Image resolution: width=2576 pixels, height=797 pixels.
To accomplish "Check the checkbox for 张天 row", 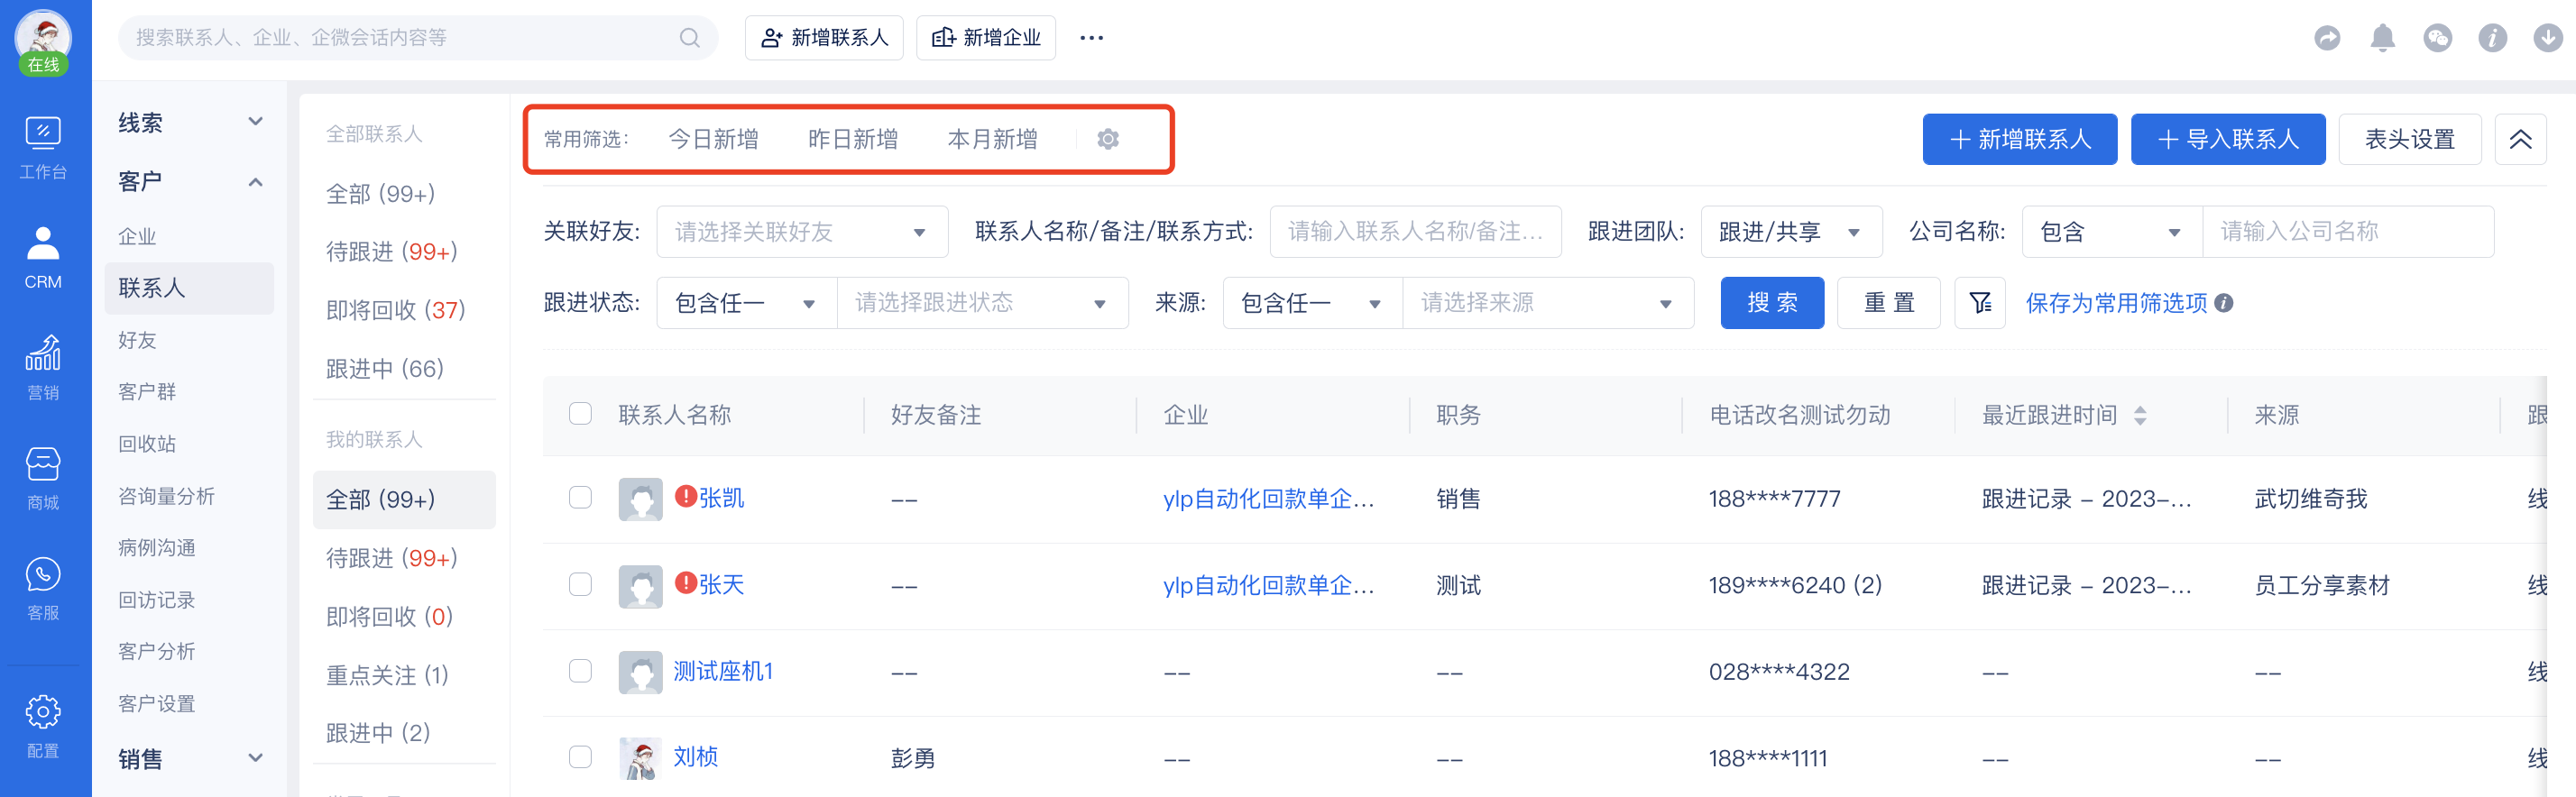I will point(580,584).
